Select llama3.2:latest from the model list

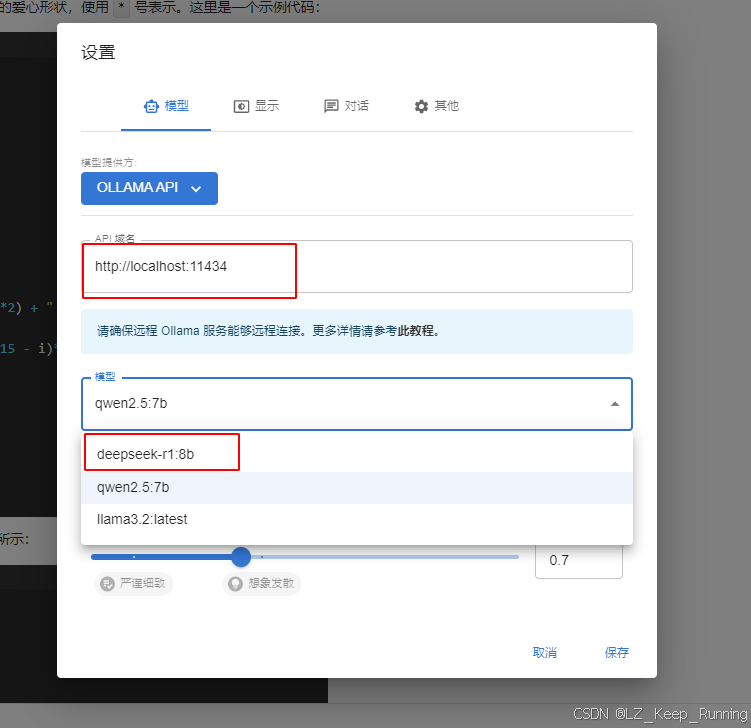click(x=357, y=520)
